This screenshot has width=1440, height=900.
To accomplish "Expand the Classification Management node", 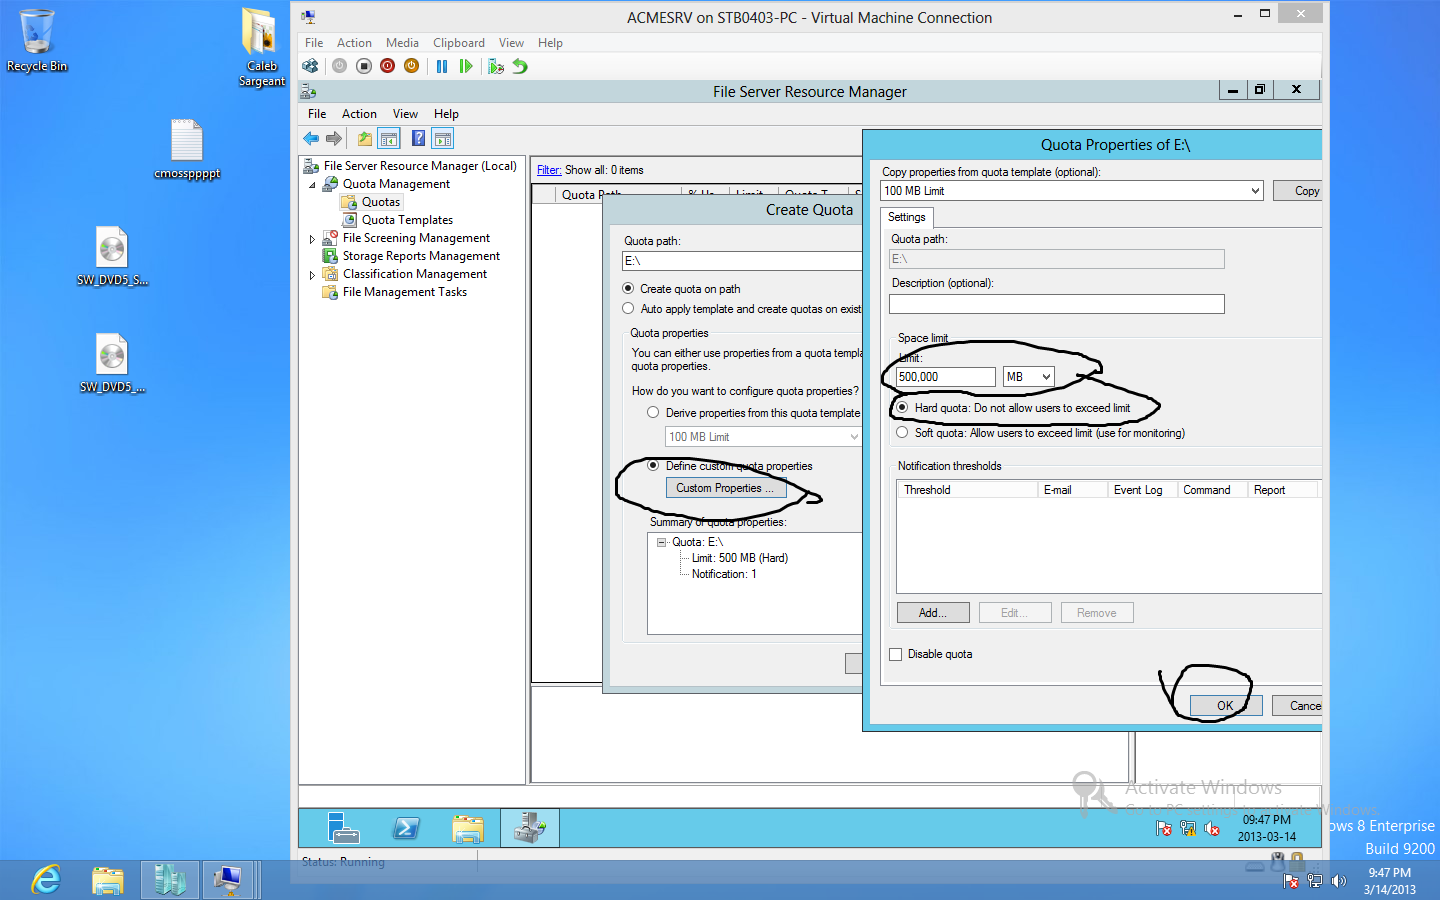I will [x=312, y=275].
